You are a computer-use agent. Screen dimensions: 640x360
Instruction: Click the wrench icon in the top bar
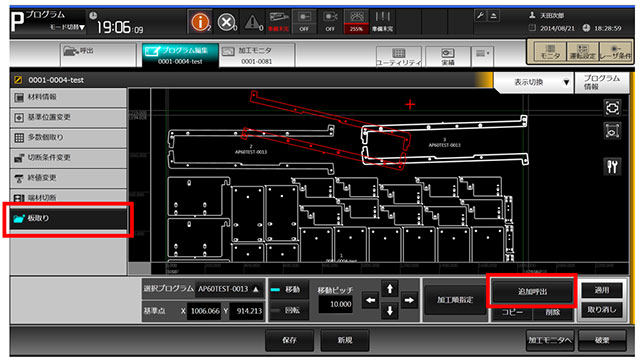point(480,16)
